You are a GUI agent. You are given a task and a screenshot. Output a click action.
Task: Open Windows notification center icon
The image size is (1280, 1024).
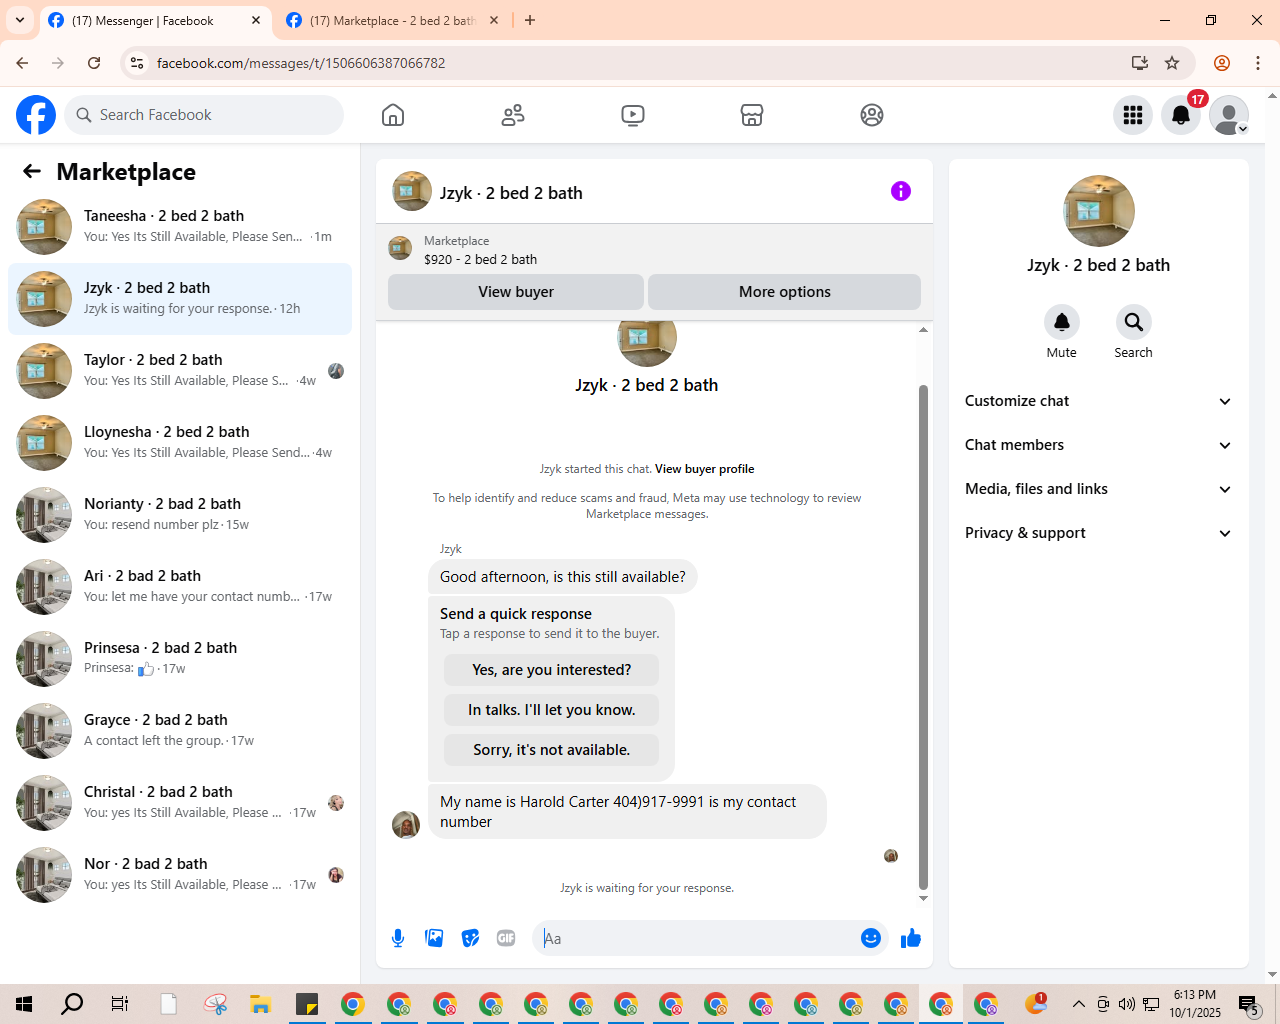click(x=1249, y=1004)
